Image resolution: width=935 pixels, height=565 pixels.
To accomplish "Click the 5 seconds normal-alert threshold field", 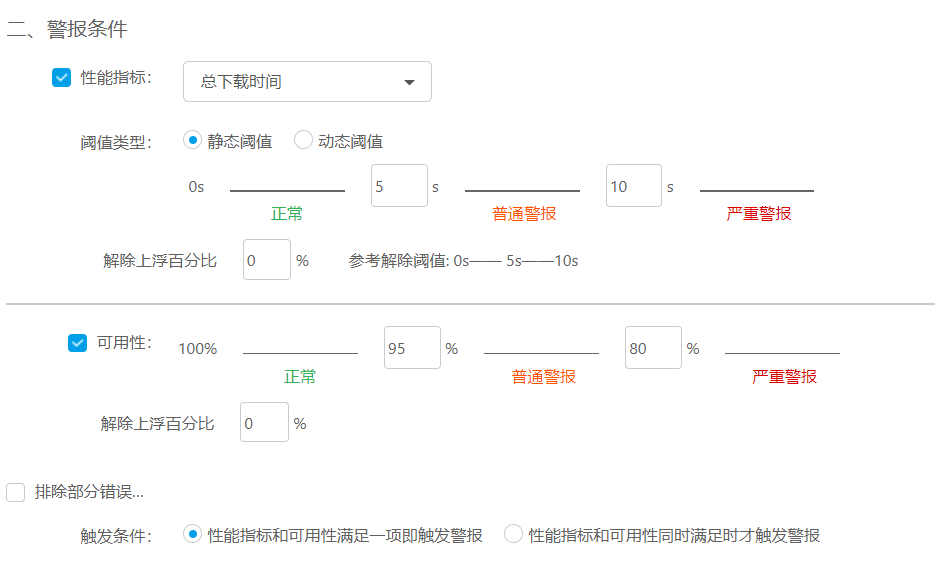I will click(x=399, y=186).
